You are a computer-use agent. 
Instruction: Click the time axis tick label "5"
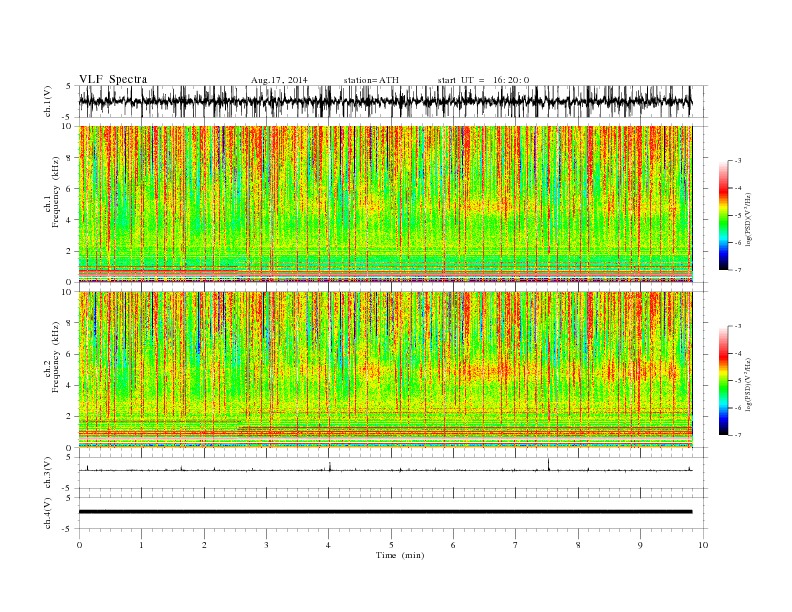pyautogui.click(x=391, y=545)
